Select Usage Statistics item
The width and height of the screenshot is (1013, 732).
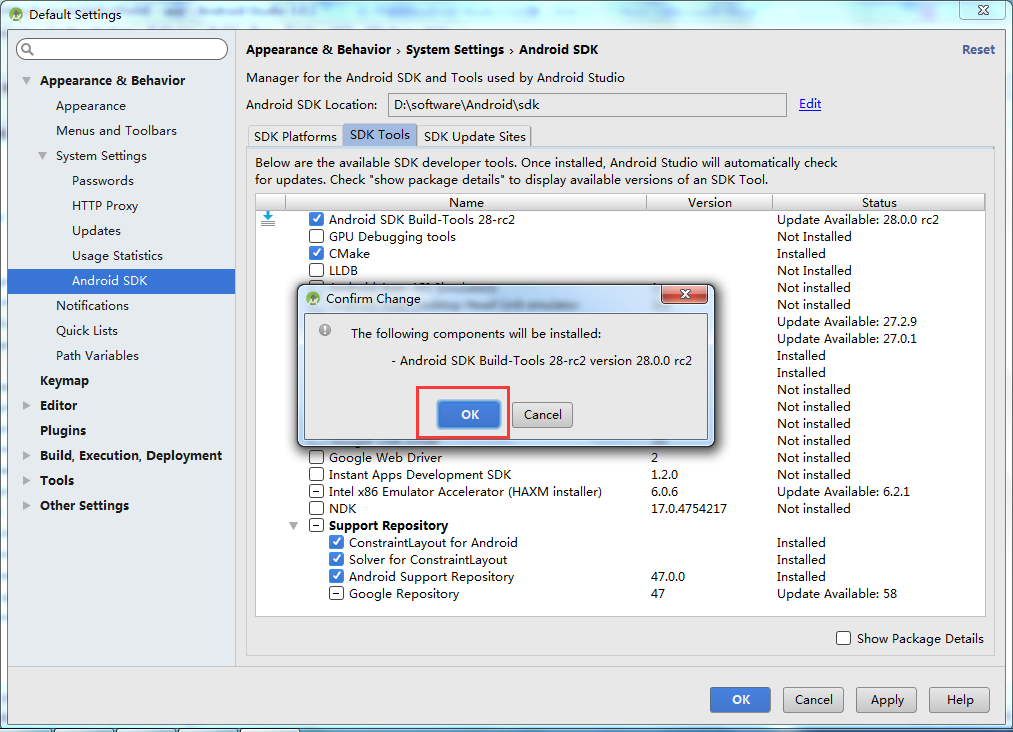117,256
